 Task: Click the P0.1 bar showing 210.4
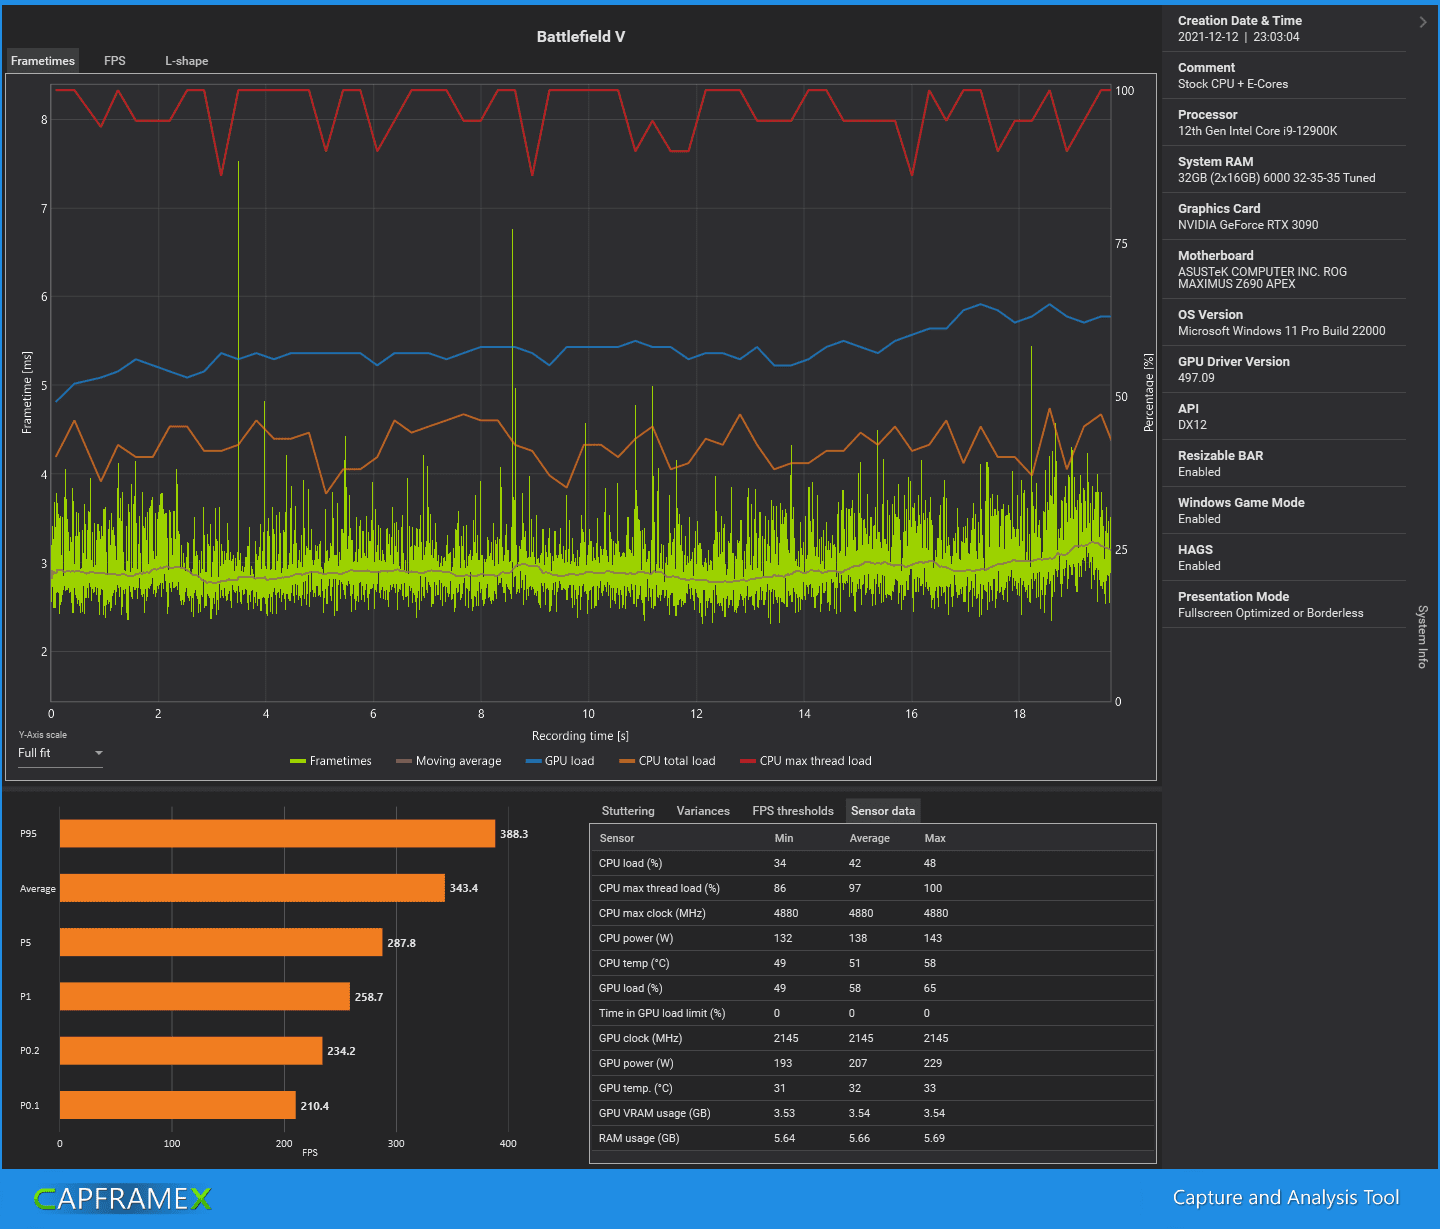coord(178,1105)
